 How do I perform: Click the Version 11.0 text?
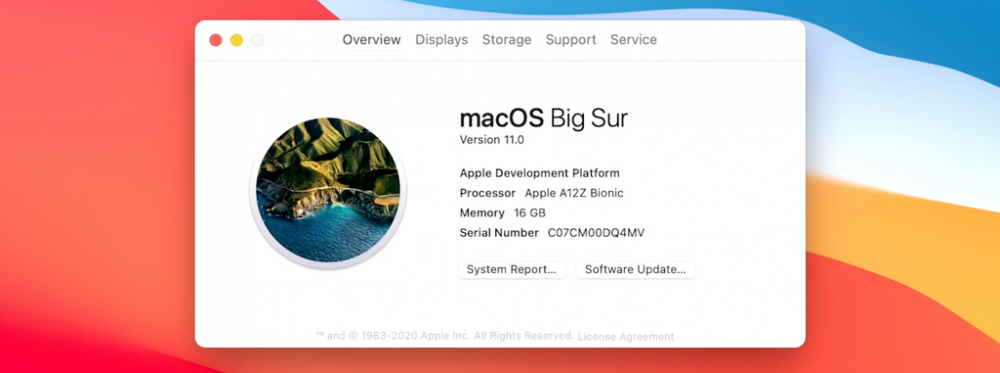point(492,140)
